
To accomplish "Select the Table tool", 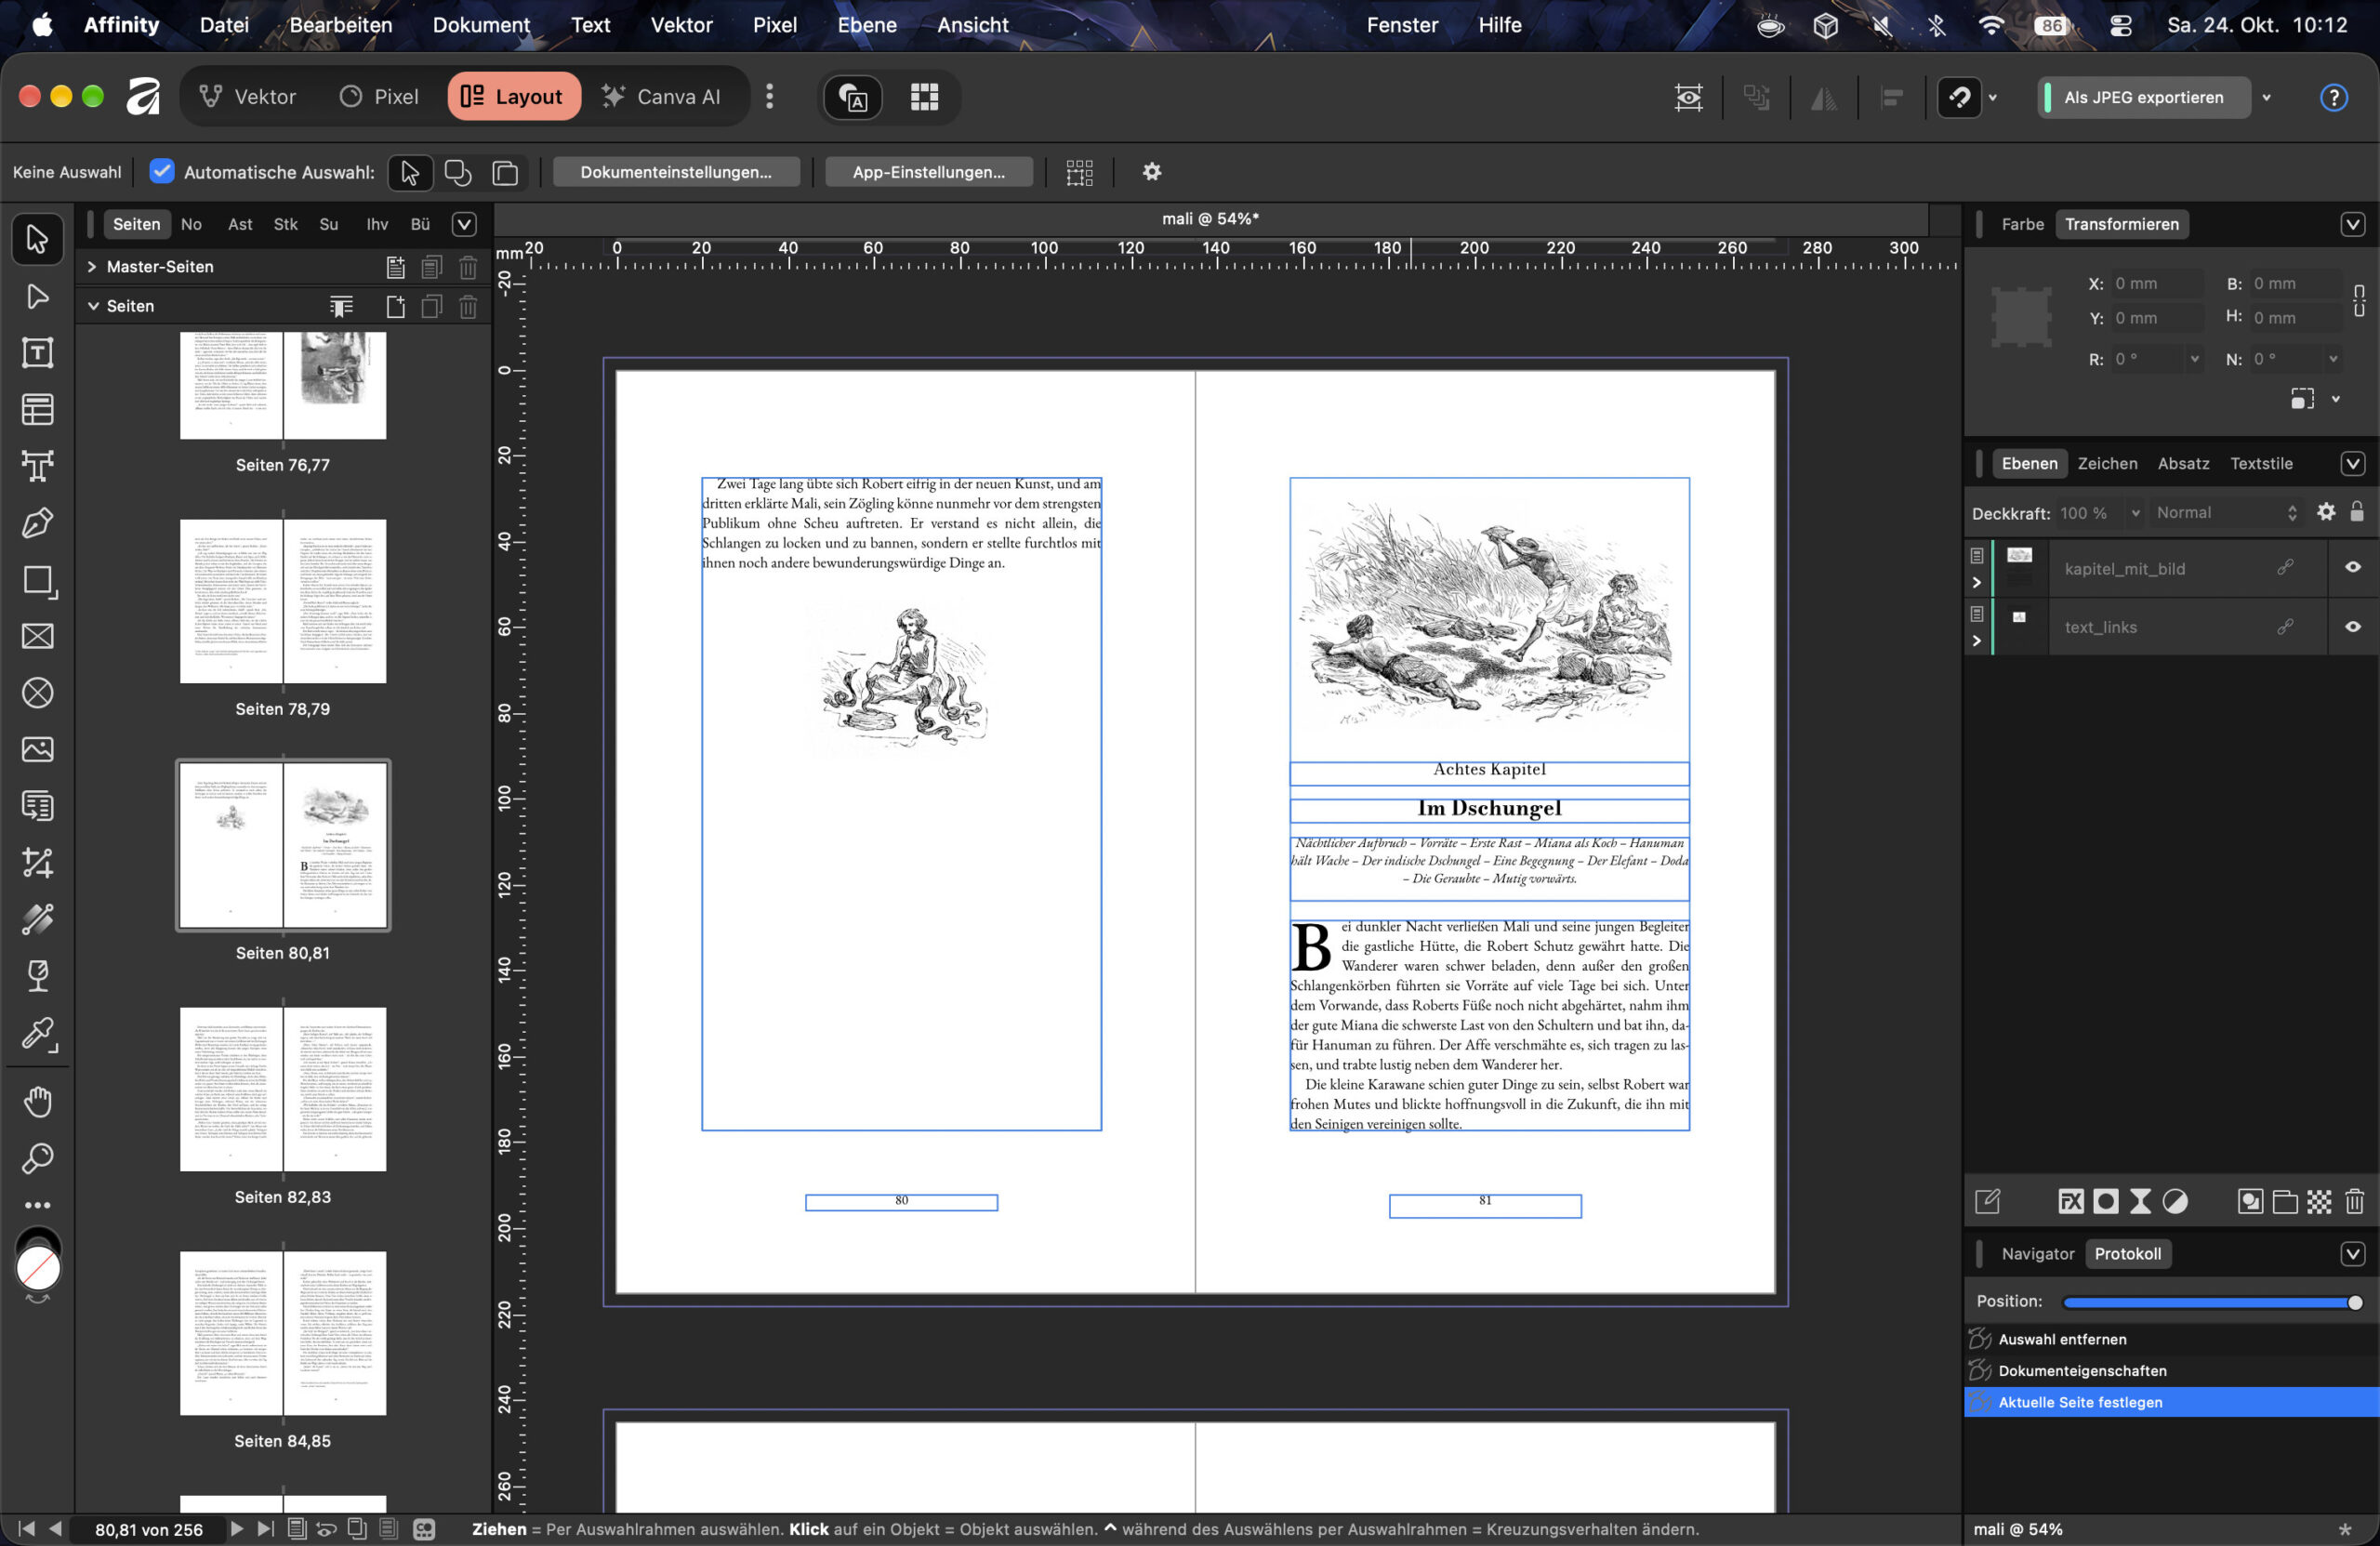I will coord(37,409).
